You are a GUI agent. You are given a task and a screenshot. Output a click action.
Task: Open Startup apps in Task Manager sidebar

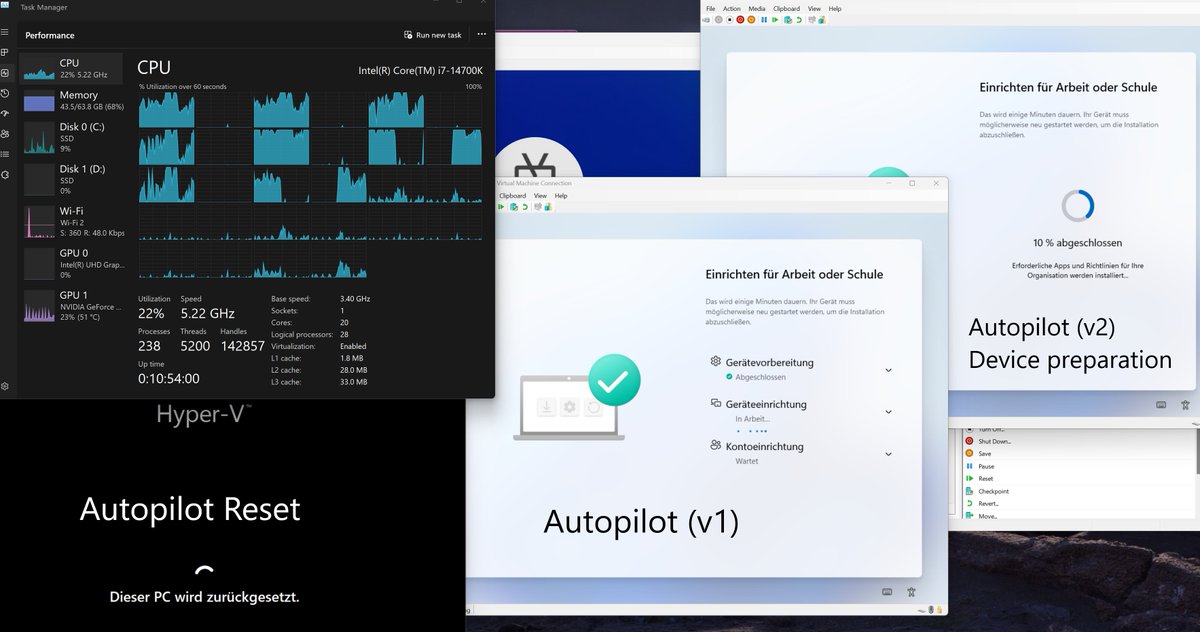coord(5,113)
